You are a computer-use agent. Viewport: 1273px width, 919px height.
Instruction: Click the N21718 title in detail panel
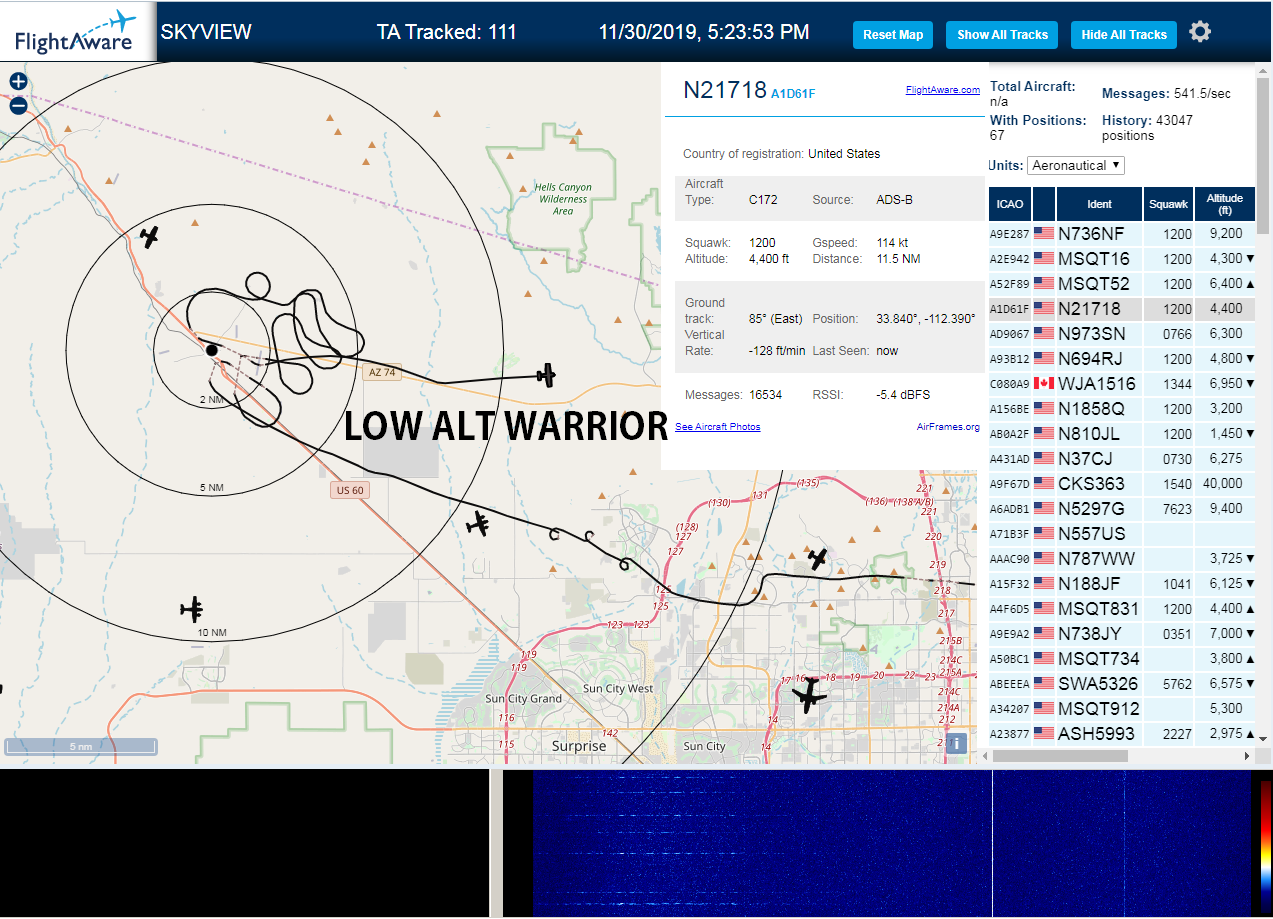tap(724, 90)
